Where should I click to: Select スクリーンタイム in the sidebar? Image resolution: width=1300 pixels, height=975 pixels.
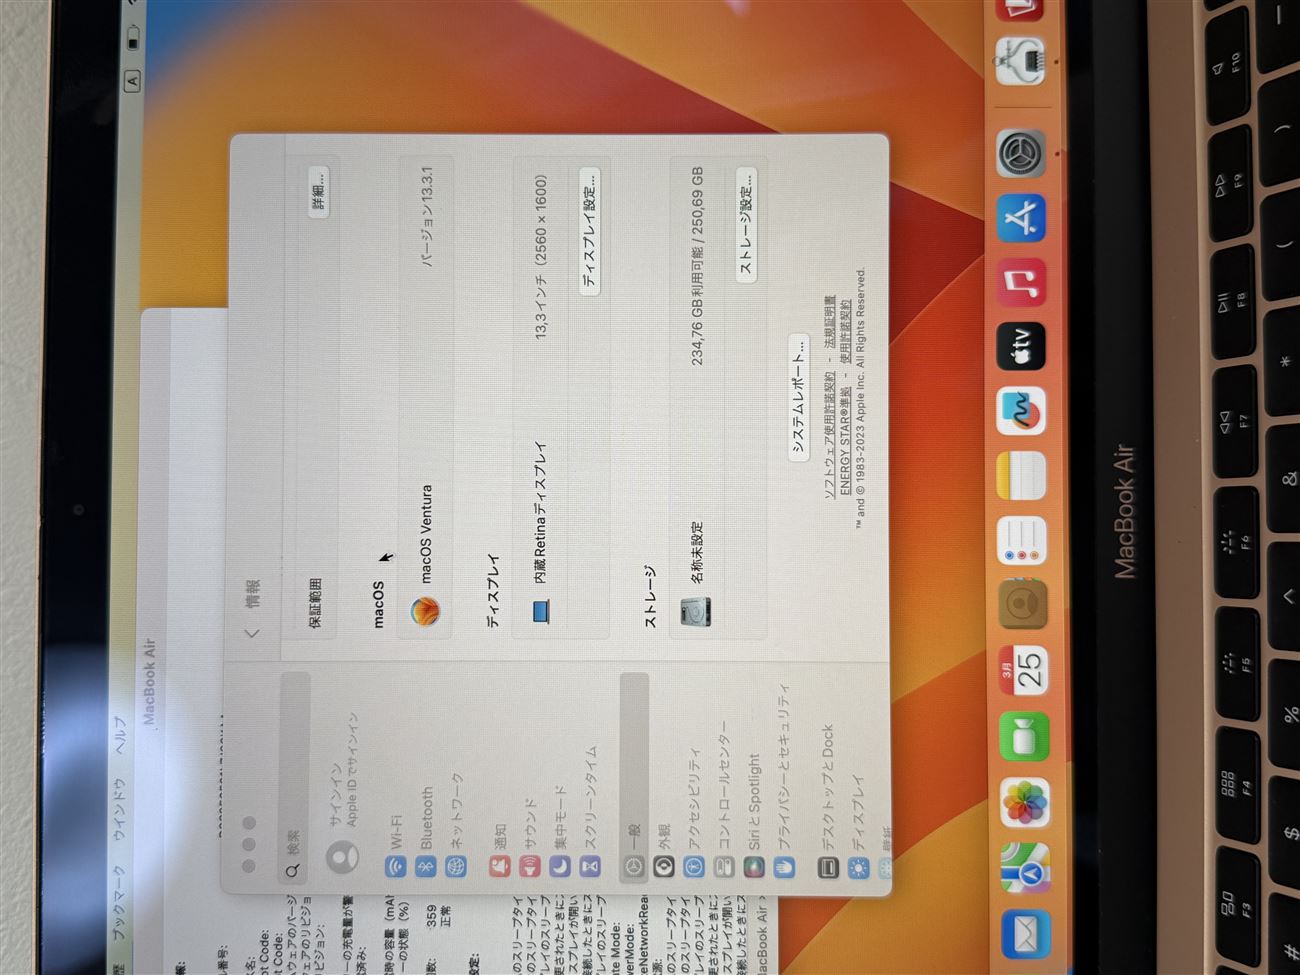(590, 812)
